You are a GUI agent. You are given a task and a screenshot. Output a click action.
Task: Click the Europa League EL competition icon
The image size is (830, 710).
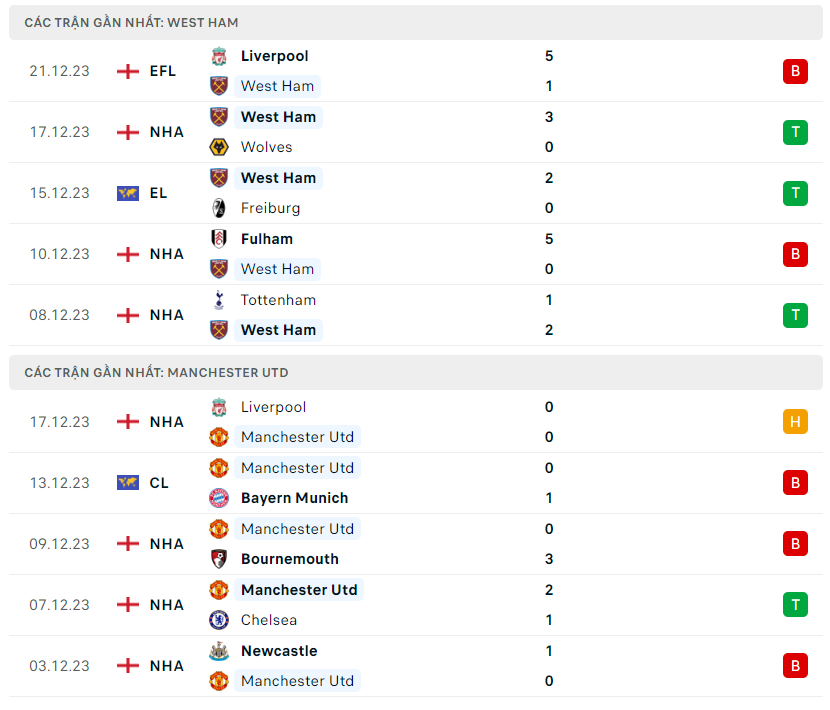tap(128, 193)
